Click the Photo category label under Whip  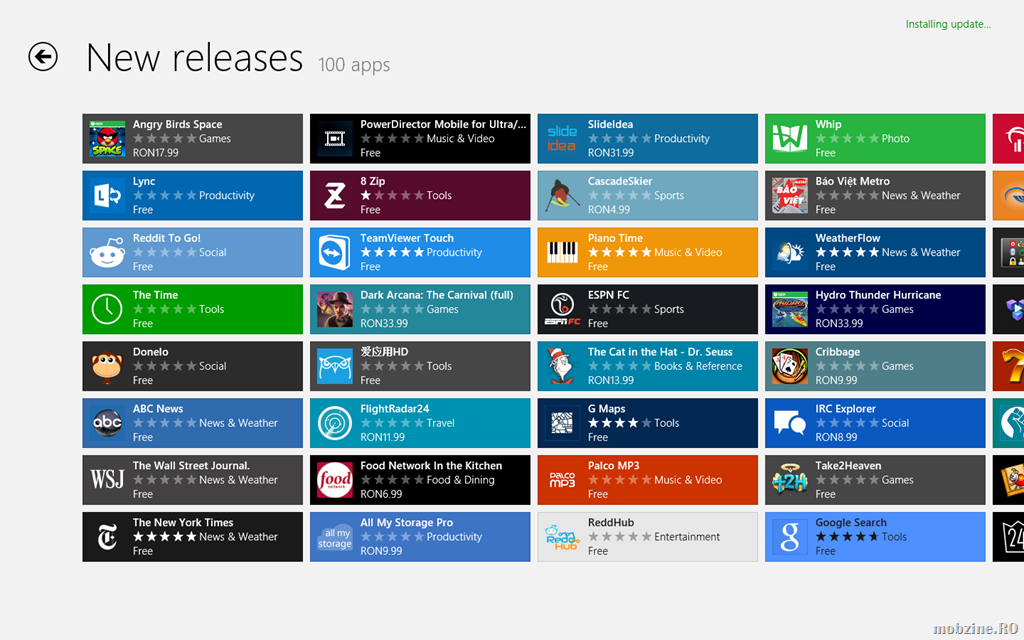(895, 138)
